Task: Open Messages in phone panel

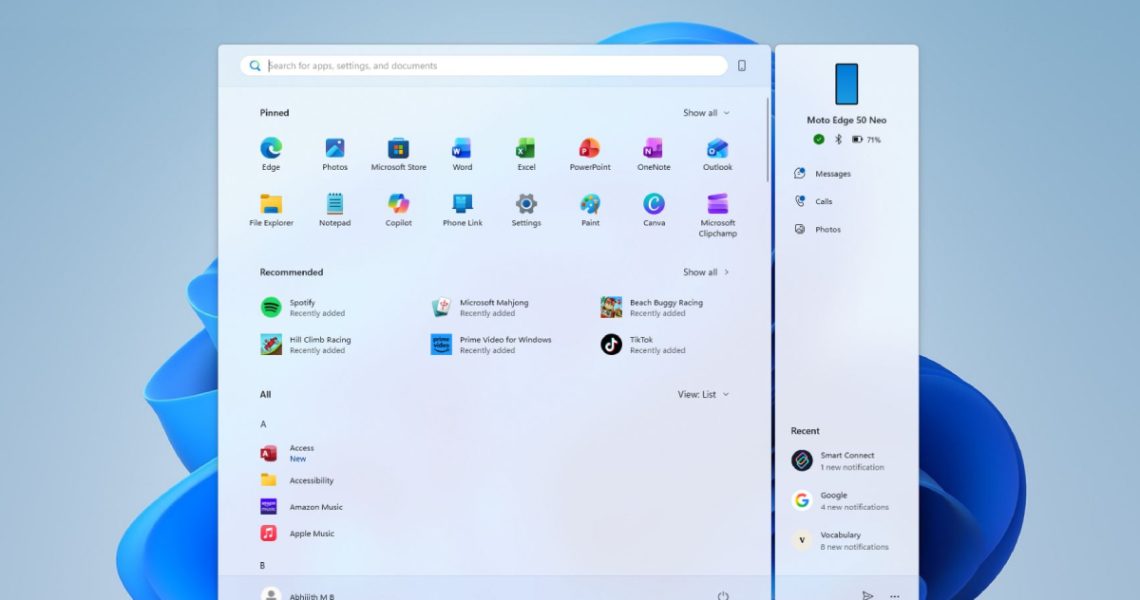Action: 831,174
